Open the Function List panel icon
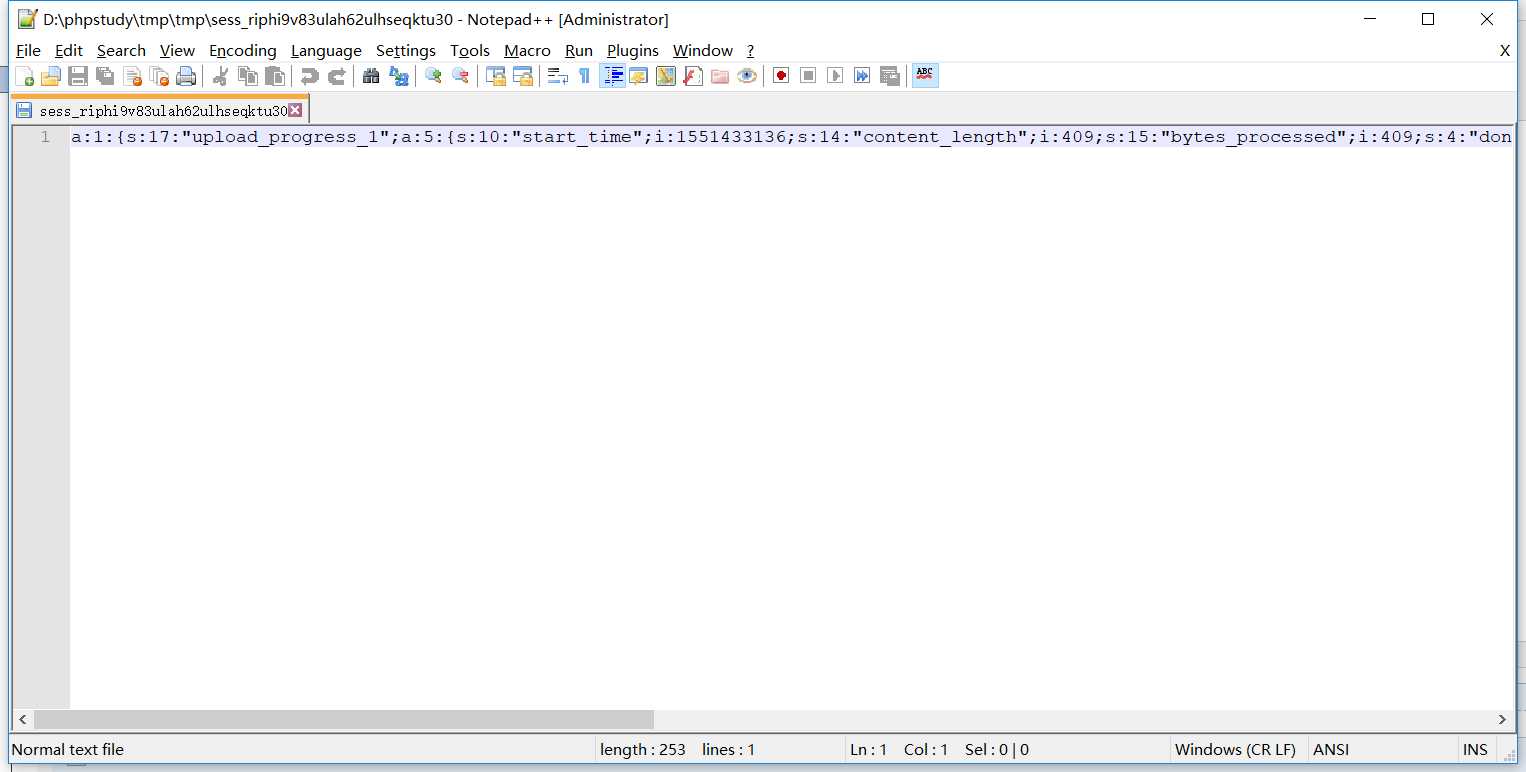1526x772 pixels. click(692, 76)
